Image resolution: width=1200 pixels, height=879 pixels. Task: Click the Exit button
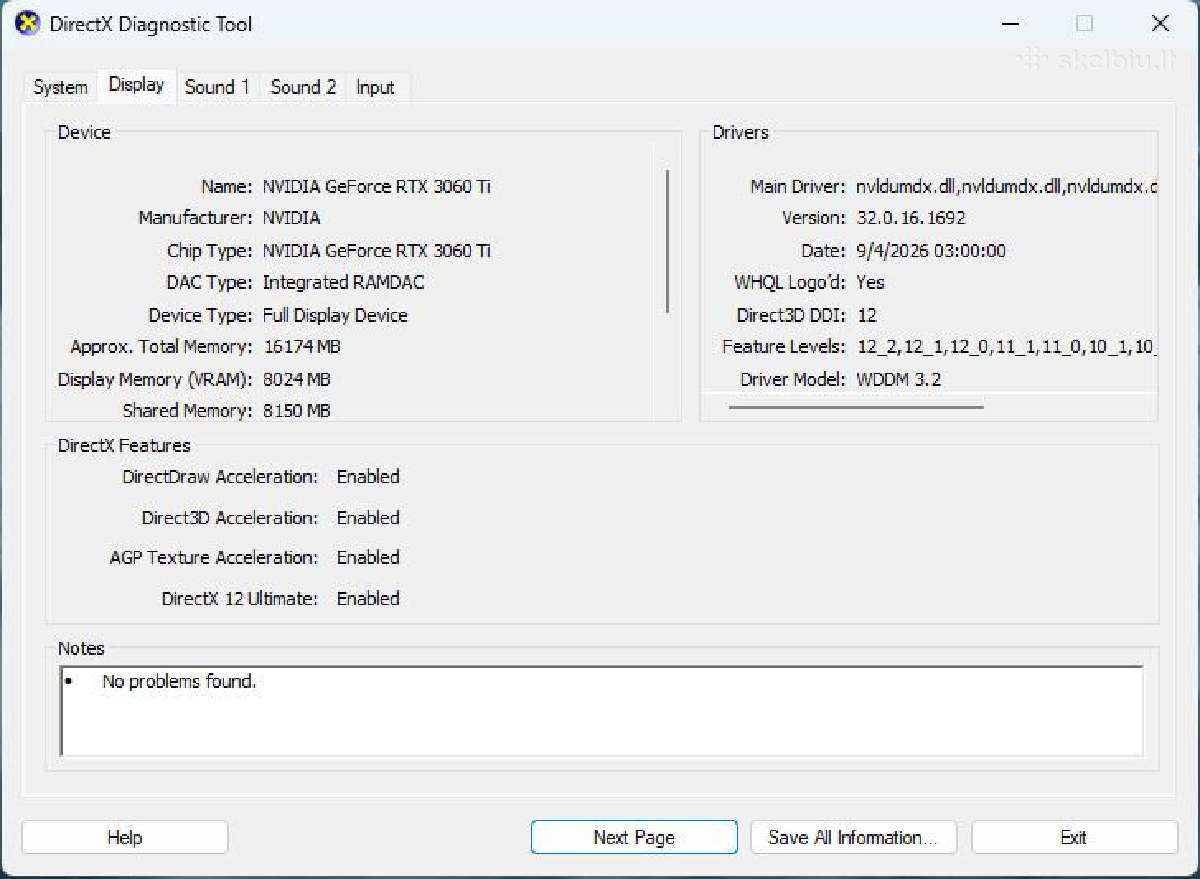[1074, 838]
